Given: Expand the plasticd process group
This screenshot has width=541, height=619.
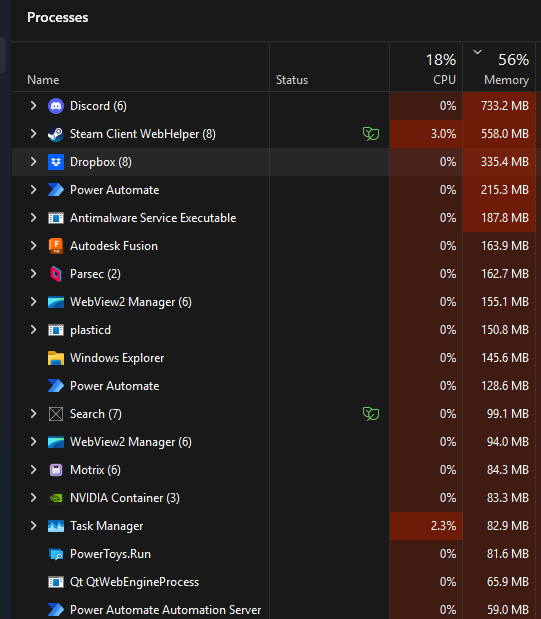Looking at the screenshot, I should (34, 330).
